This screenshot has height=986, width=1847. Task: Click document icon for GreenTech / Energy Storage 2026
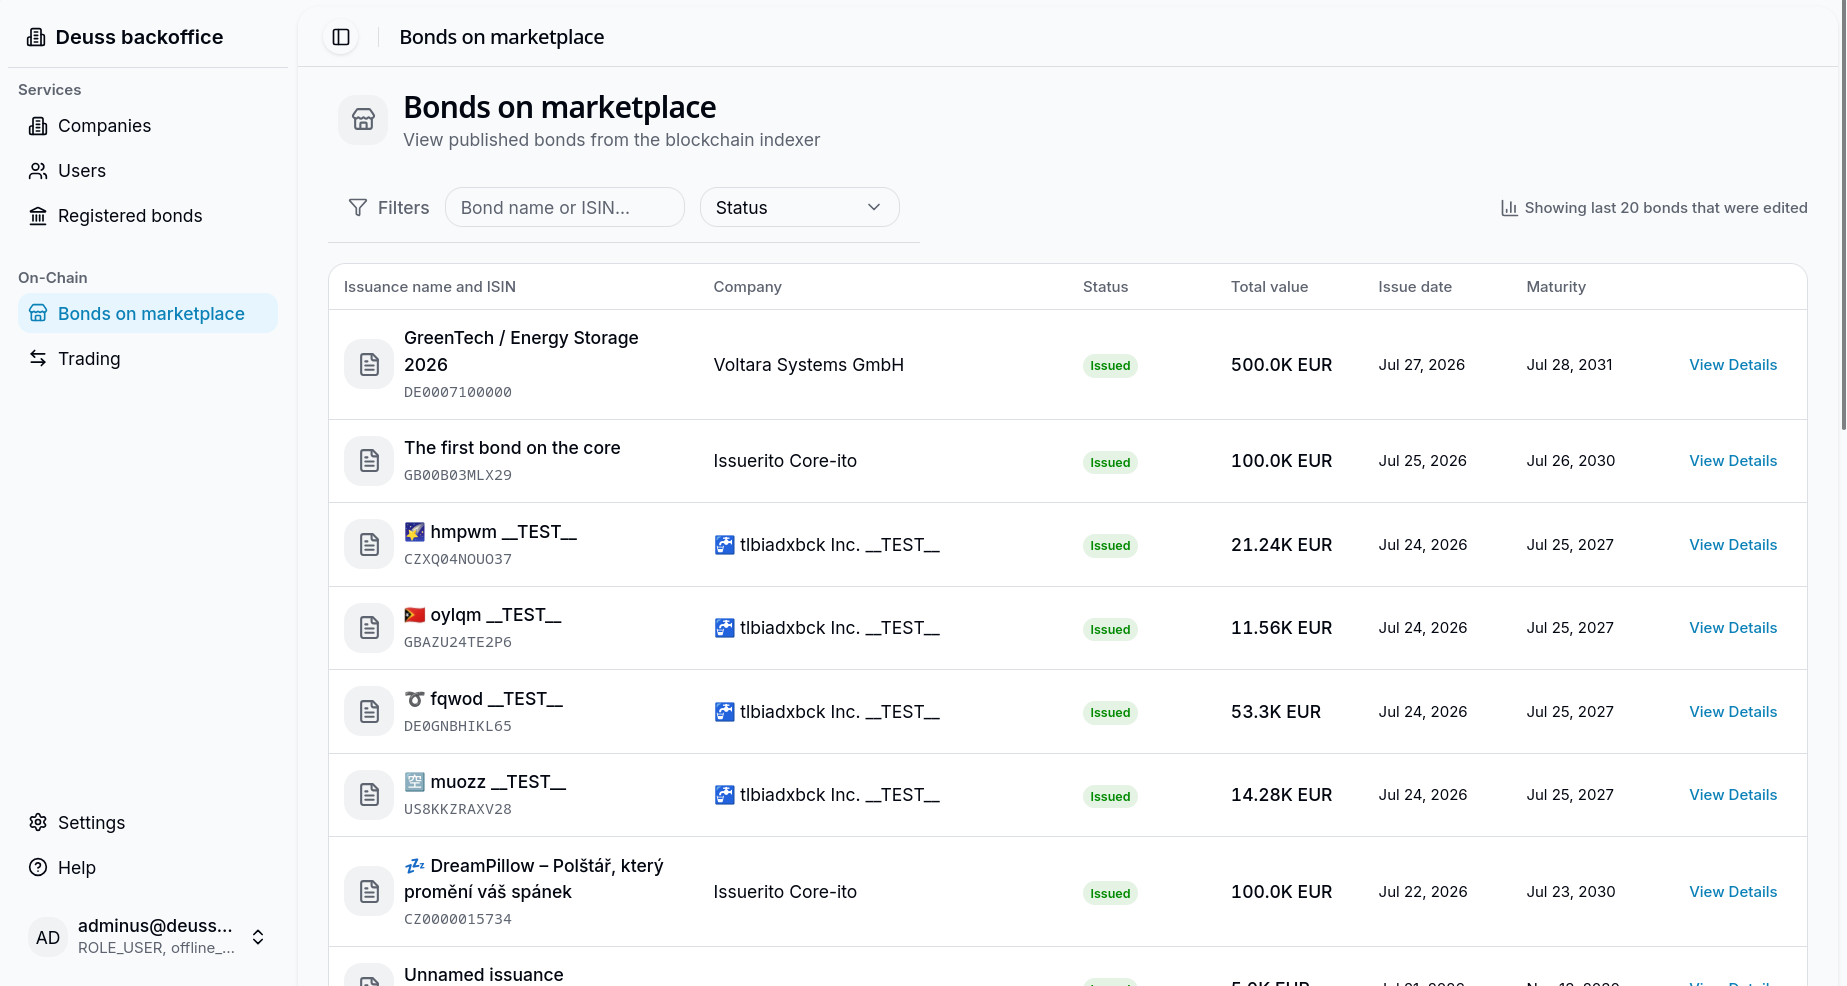(x=369, y=364)
